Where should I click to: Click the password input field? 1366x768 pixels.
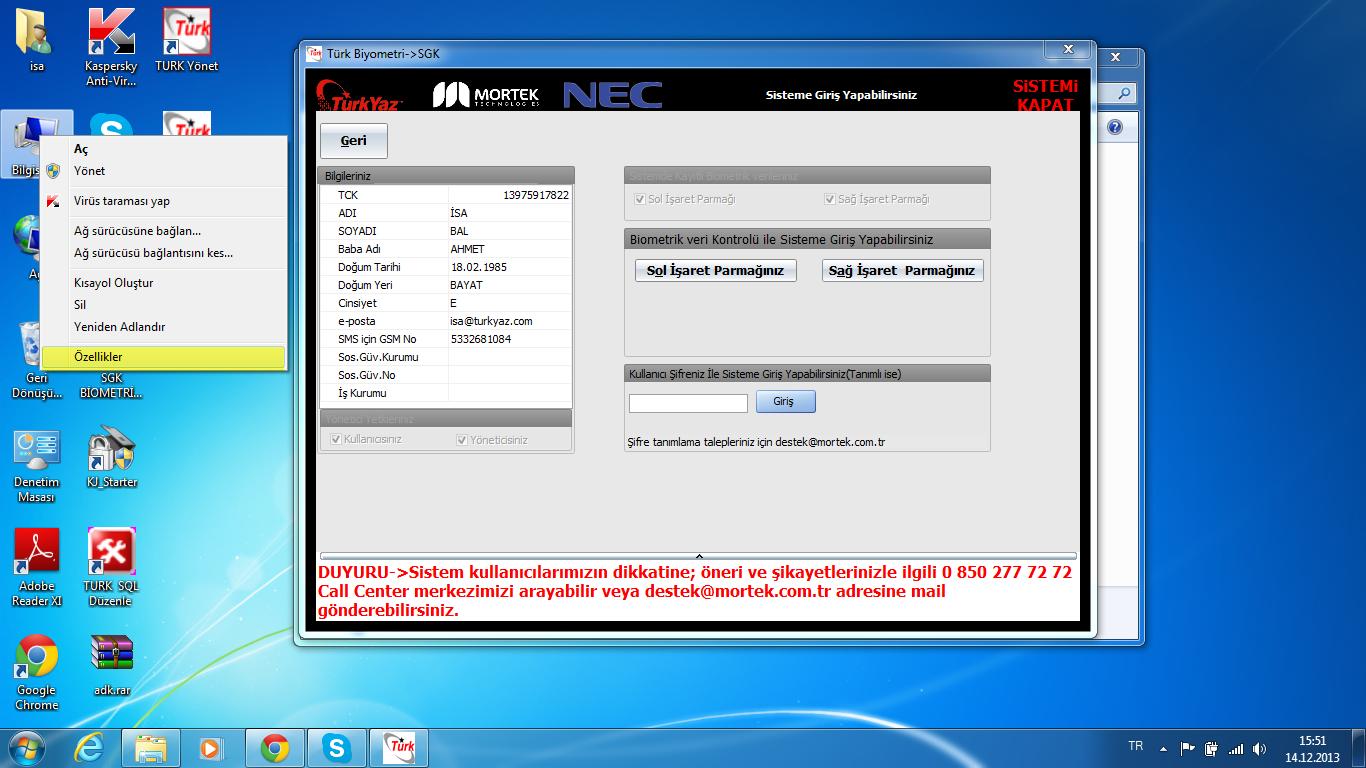[x=688, y=404]
